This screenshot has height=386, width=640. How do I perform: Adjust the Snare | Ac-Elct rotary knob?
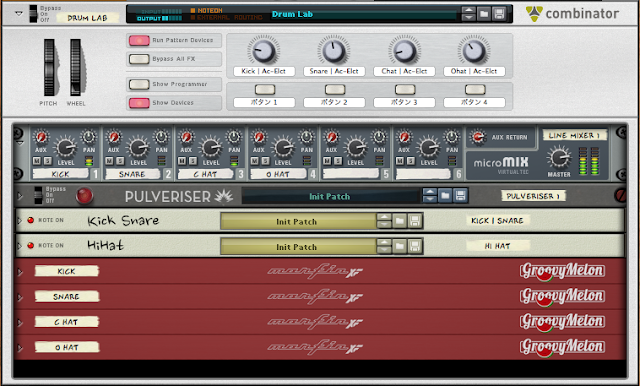point(334,51)
